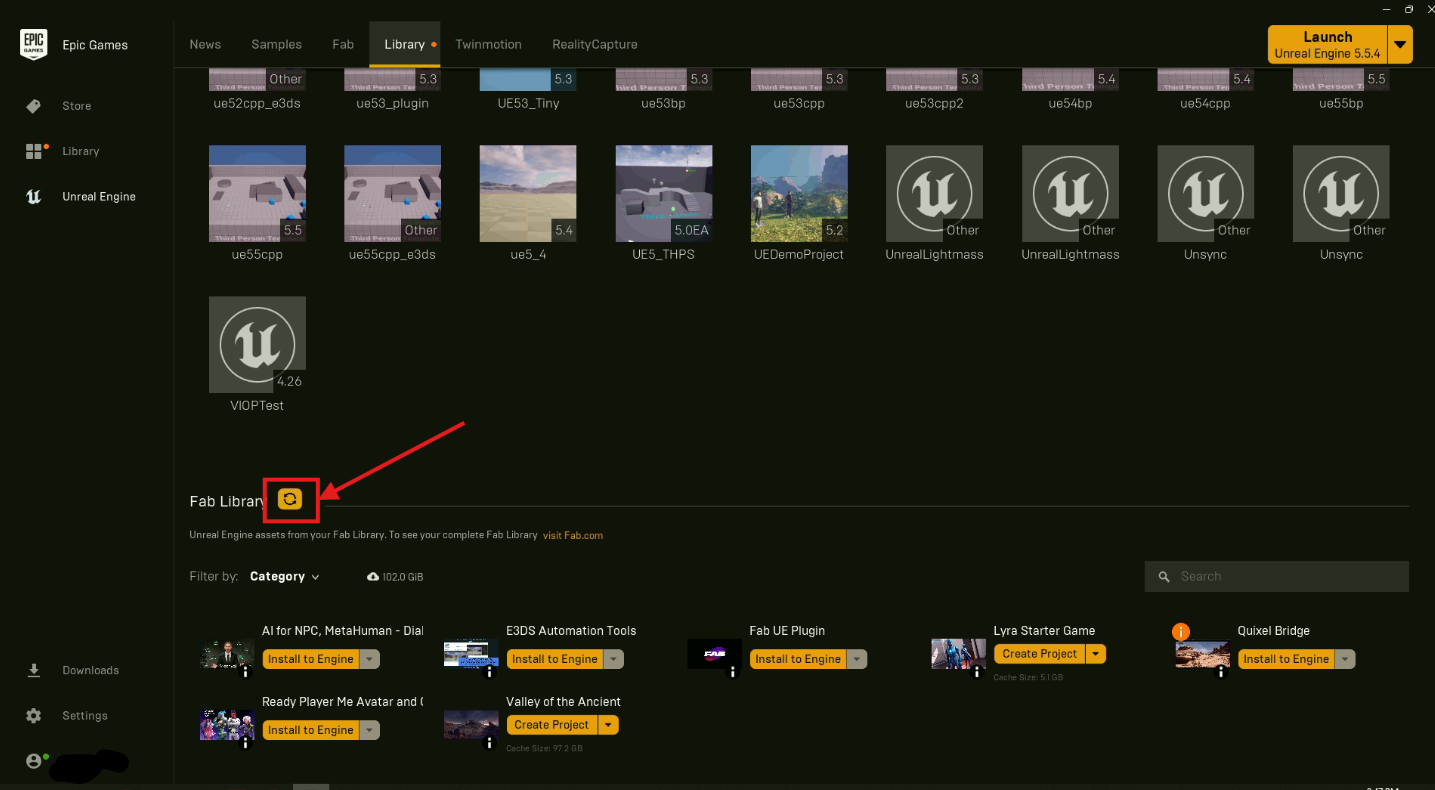Click the Epic Games logo
The image size is (1435, 790).
click(33, 45)
